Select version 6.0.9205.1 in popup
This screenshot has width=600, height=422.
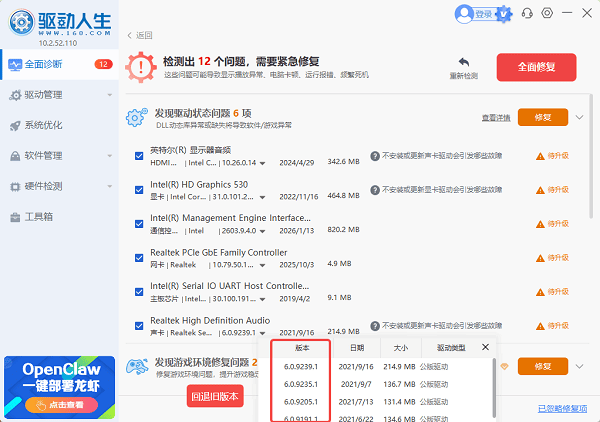click(x=301, y=402)
